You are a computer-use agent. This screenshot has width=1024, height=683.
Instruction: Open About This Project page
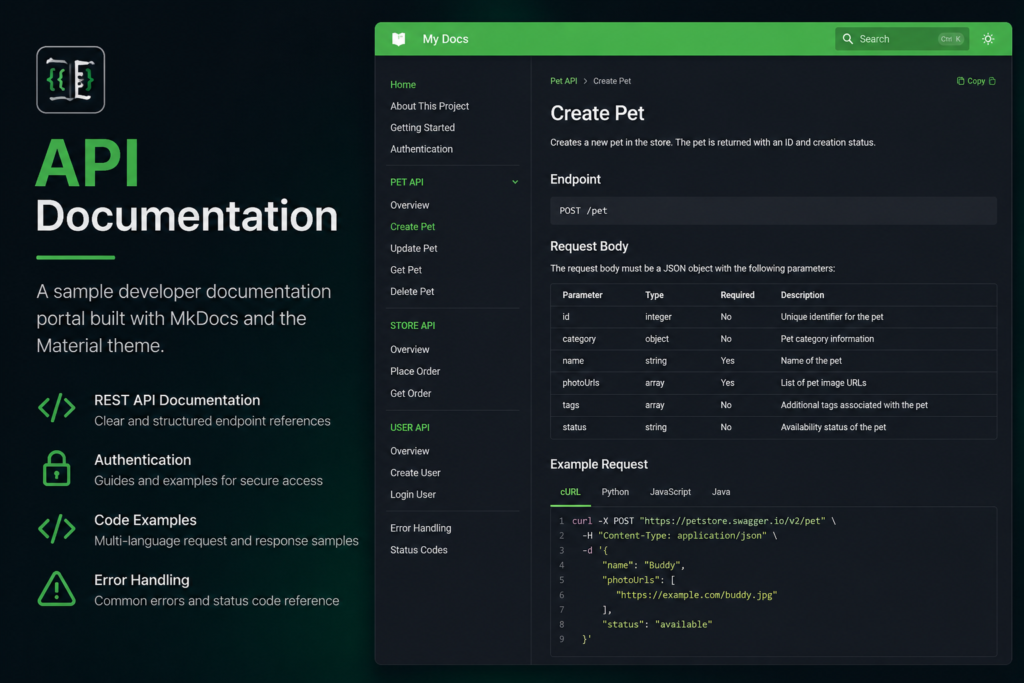coord(430,106)
